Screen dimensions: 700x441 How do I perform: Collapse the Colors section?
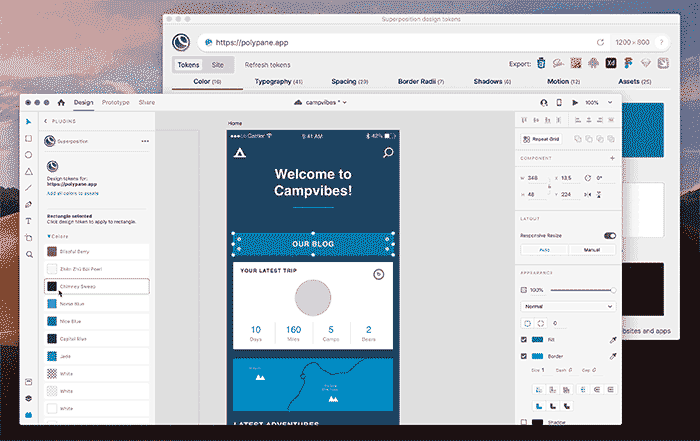click(x=49, y=236)
